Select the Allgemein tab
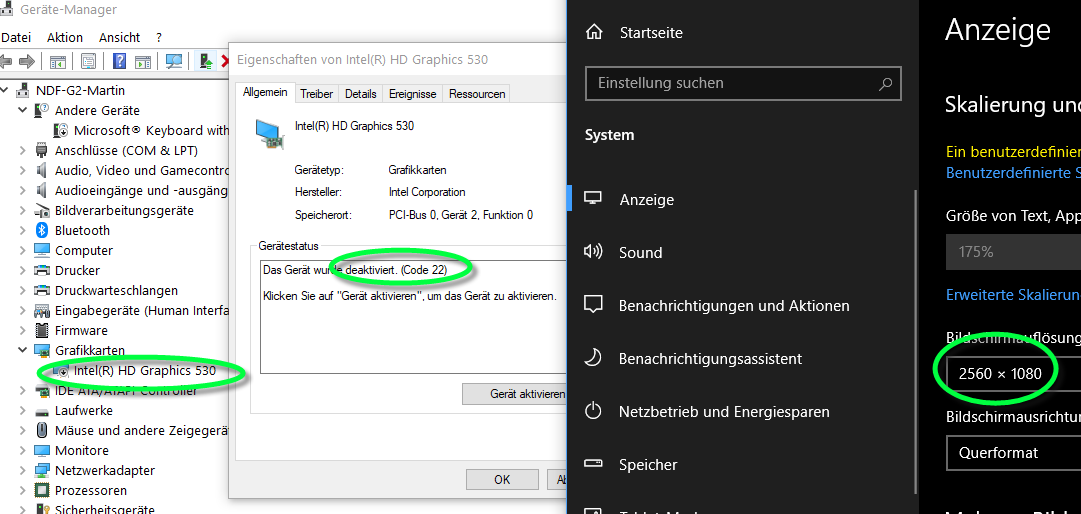The height and width of the screenshot is (514, 1081). (265, 92)
